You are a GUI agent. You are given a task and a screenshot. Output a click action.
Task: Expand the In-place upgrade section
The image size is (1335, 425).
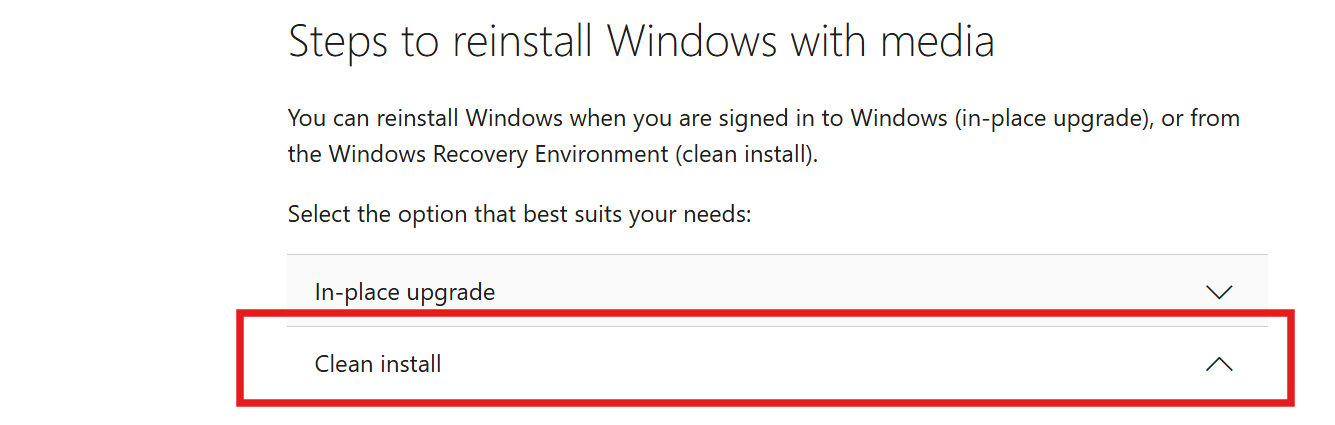(x=776, y=292)
